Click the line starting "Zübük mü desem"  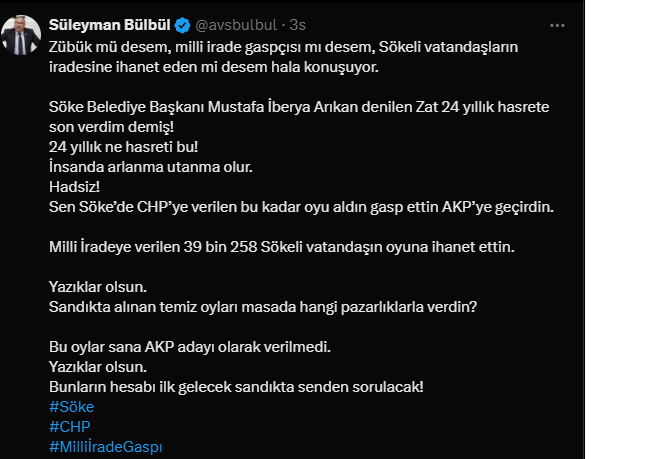pyautogui.click(x=284, y=47)
